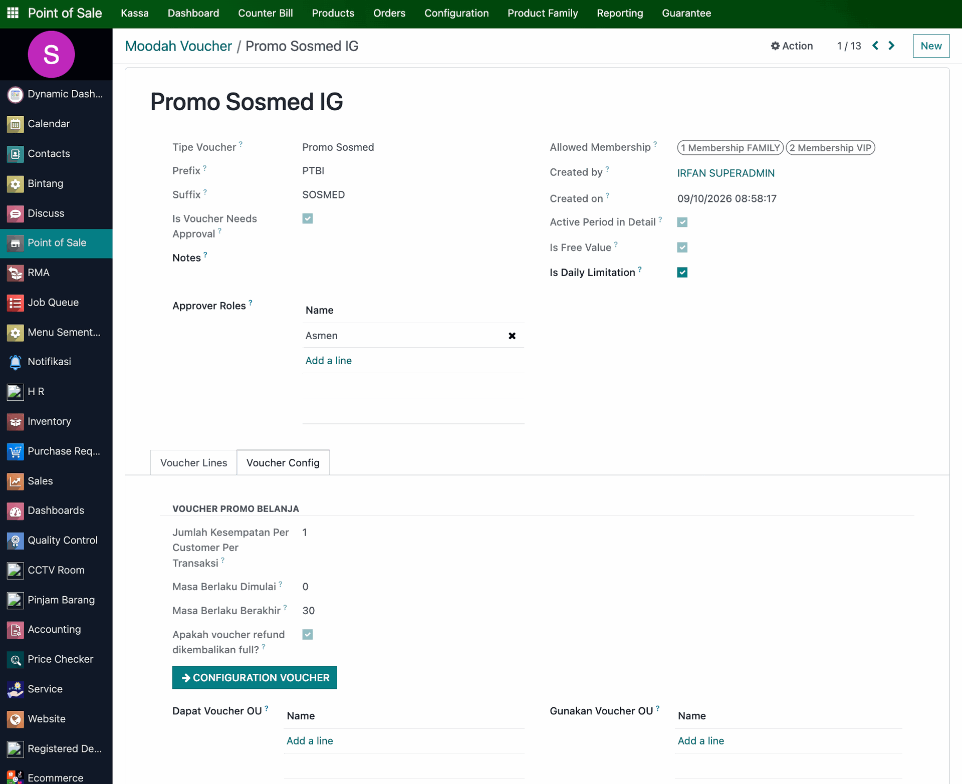962x784 pixels.
Task: Open the IRFAN SUPERADMIN creator link
Action: point(726,173)
